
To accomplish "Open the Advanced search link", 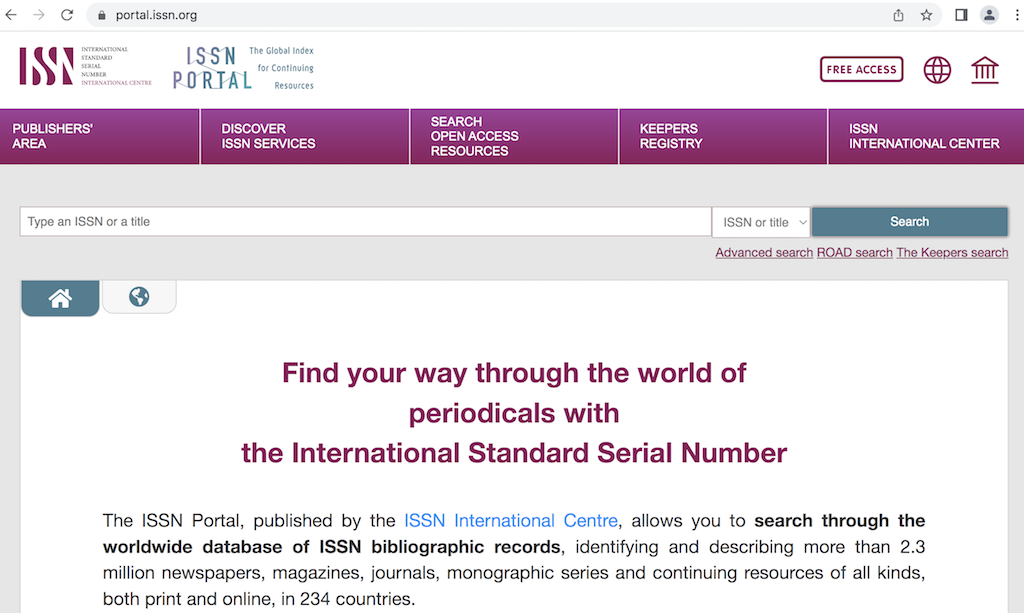I will click(x=763, y=252).
